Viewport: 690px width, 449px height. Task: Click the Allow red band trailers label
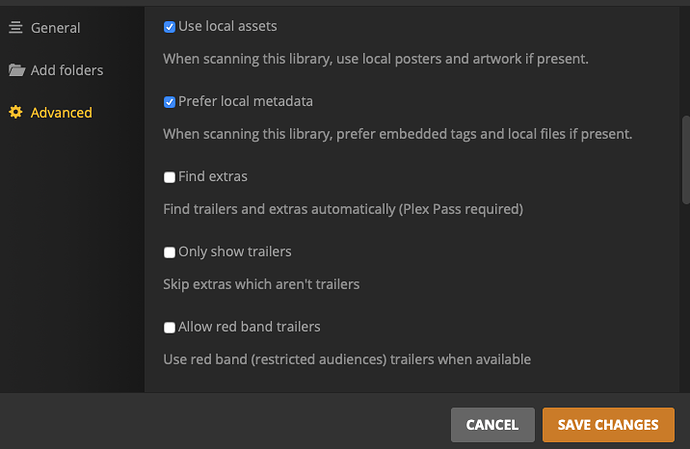pos(249,327)
